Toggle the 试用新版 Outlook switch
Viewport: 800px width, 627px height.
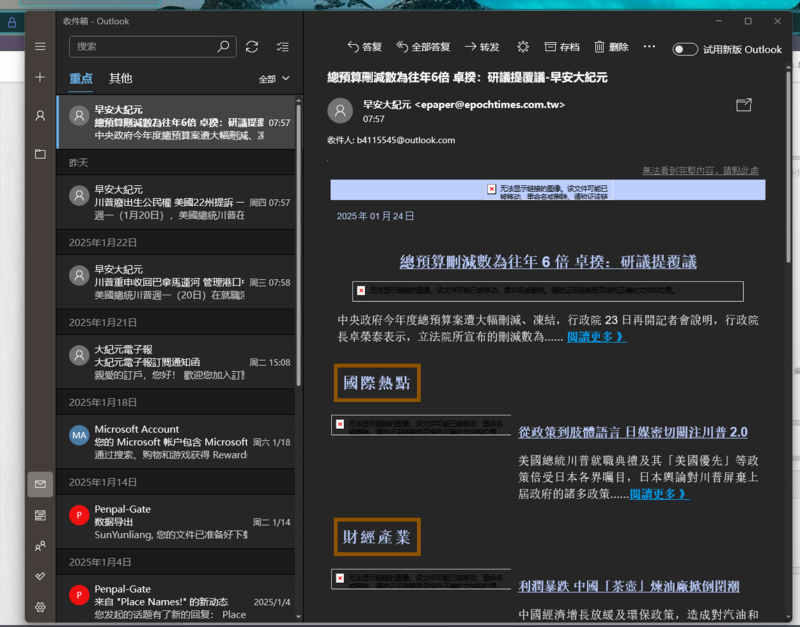[685, 49]
